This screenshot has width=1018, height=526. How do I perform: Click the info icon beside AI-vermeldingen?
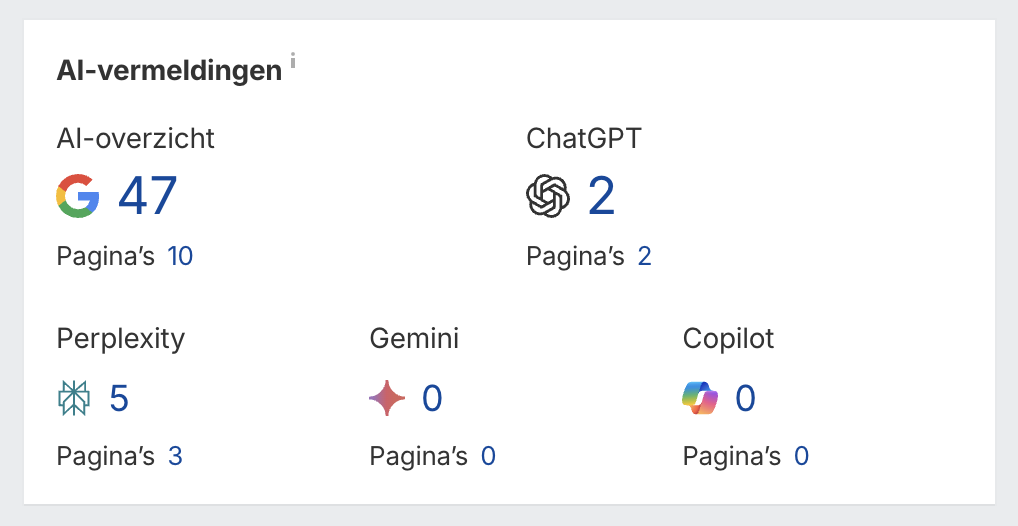293,62
